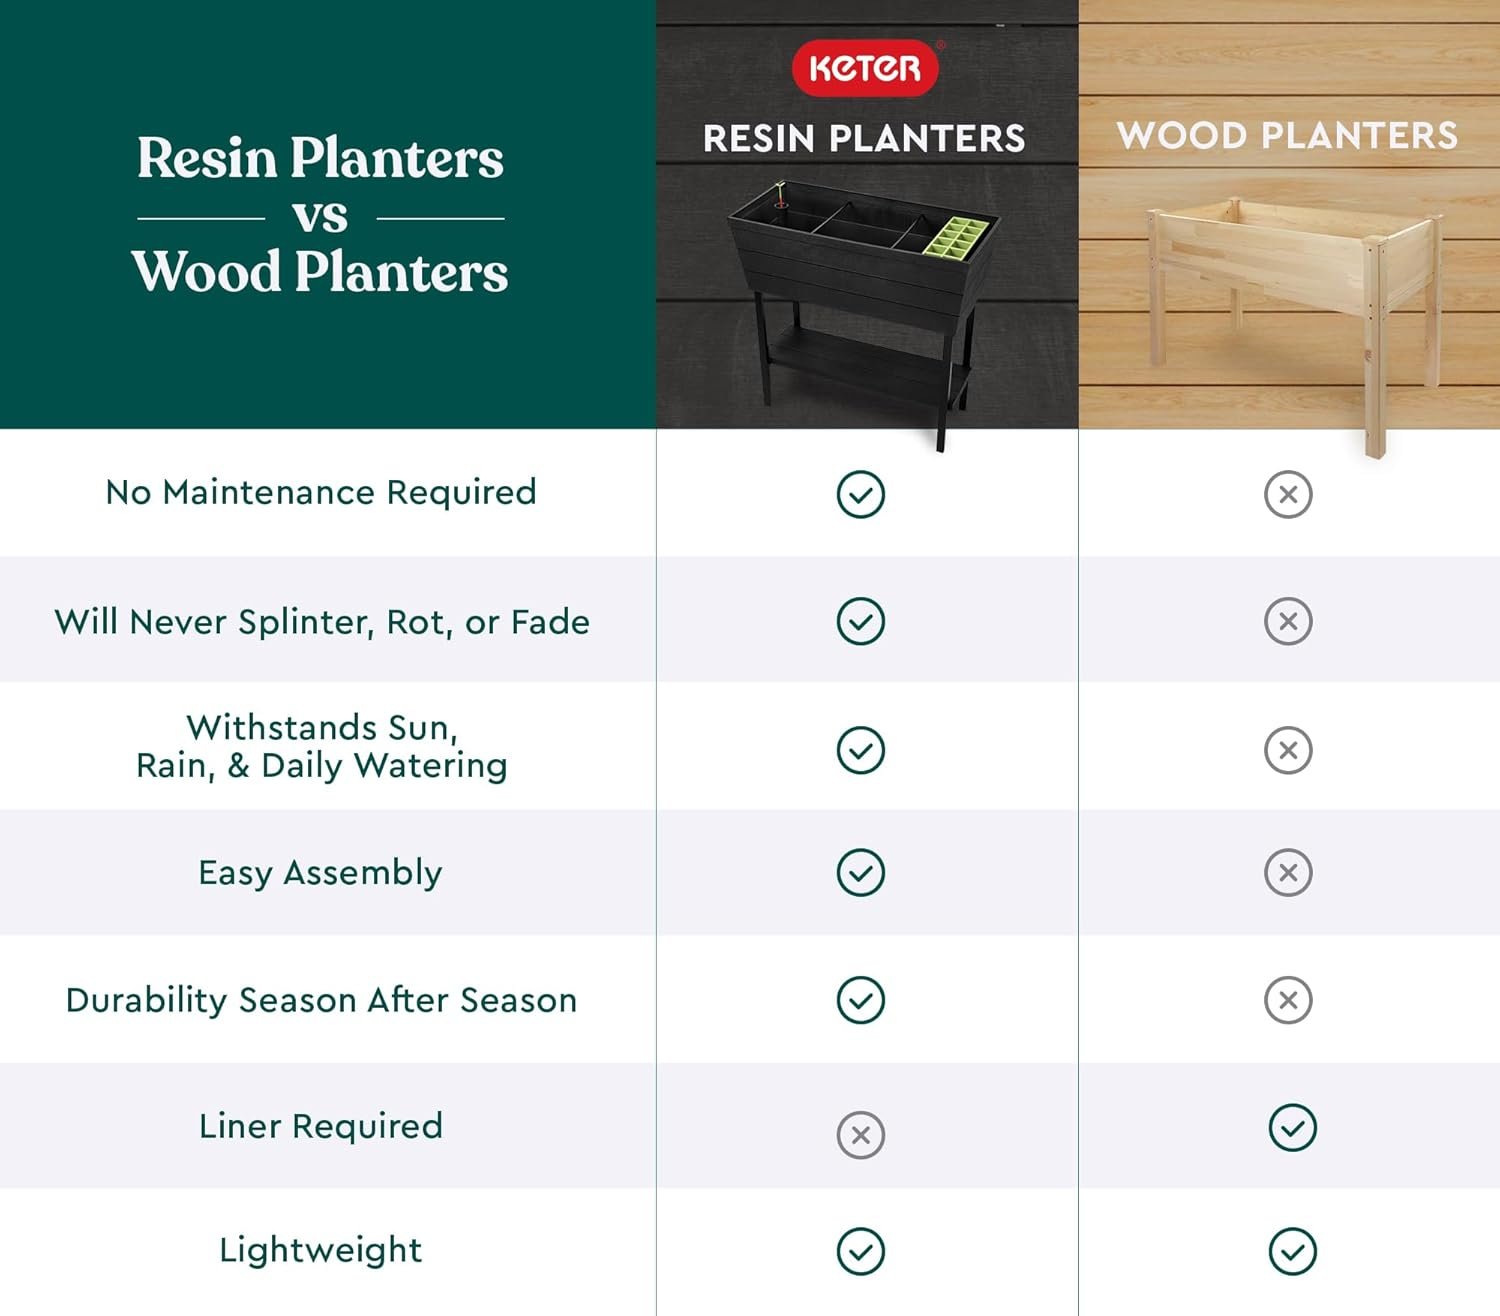Click resin checkmark for Will Never Splinter row
Screen dimensions: 1500x1316
click(x=861, y=621)
